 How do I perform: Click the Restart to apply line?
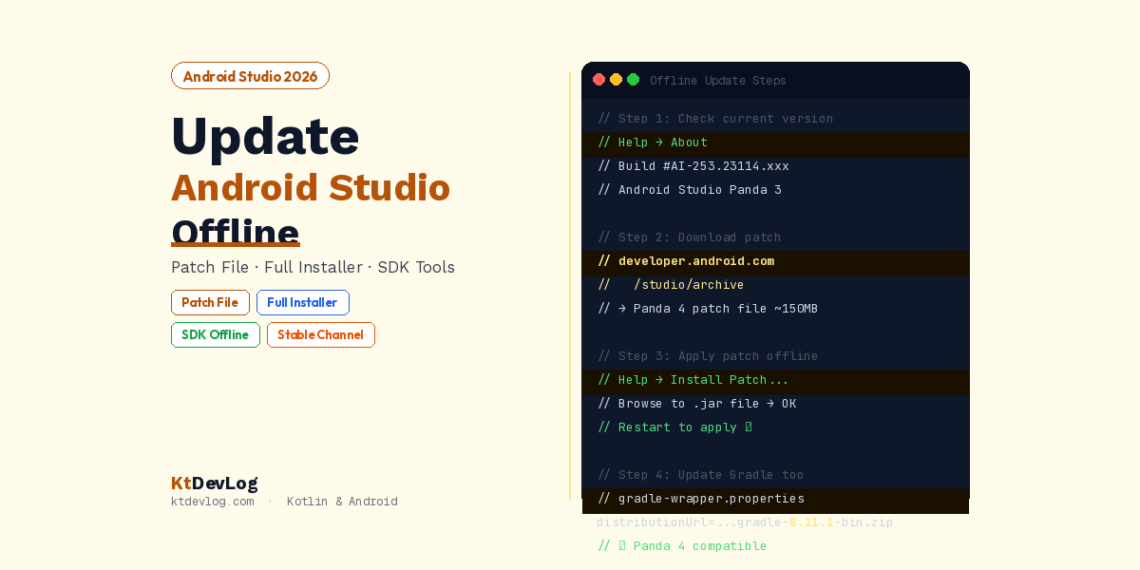pyautogui.click(x=675, y=428)
